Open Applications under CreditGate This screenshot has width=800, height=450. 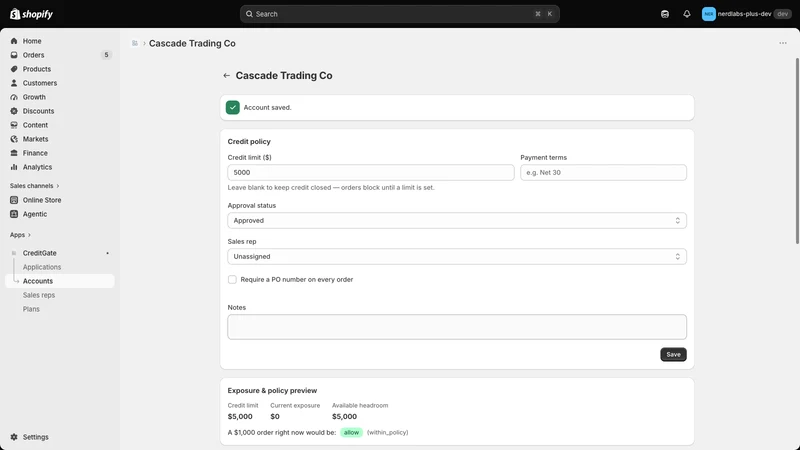pos(42,267)
